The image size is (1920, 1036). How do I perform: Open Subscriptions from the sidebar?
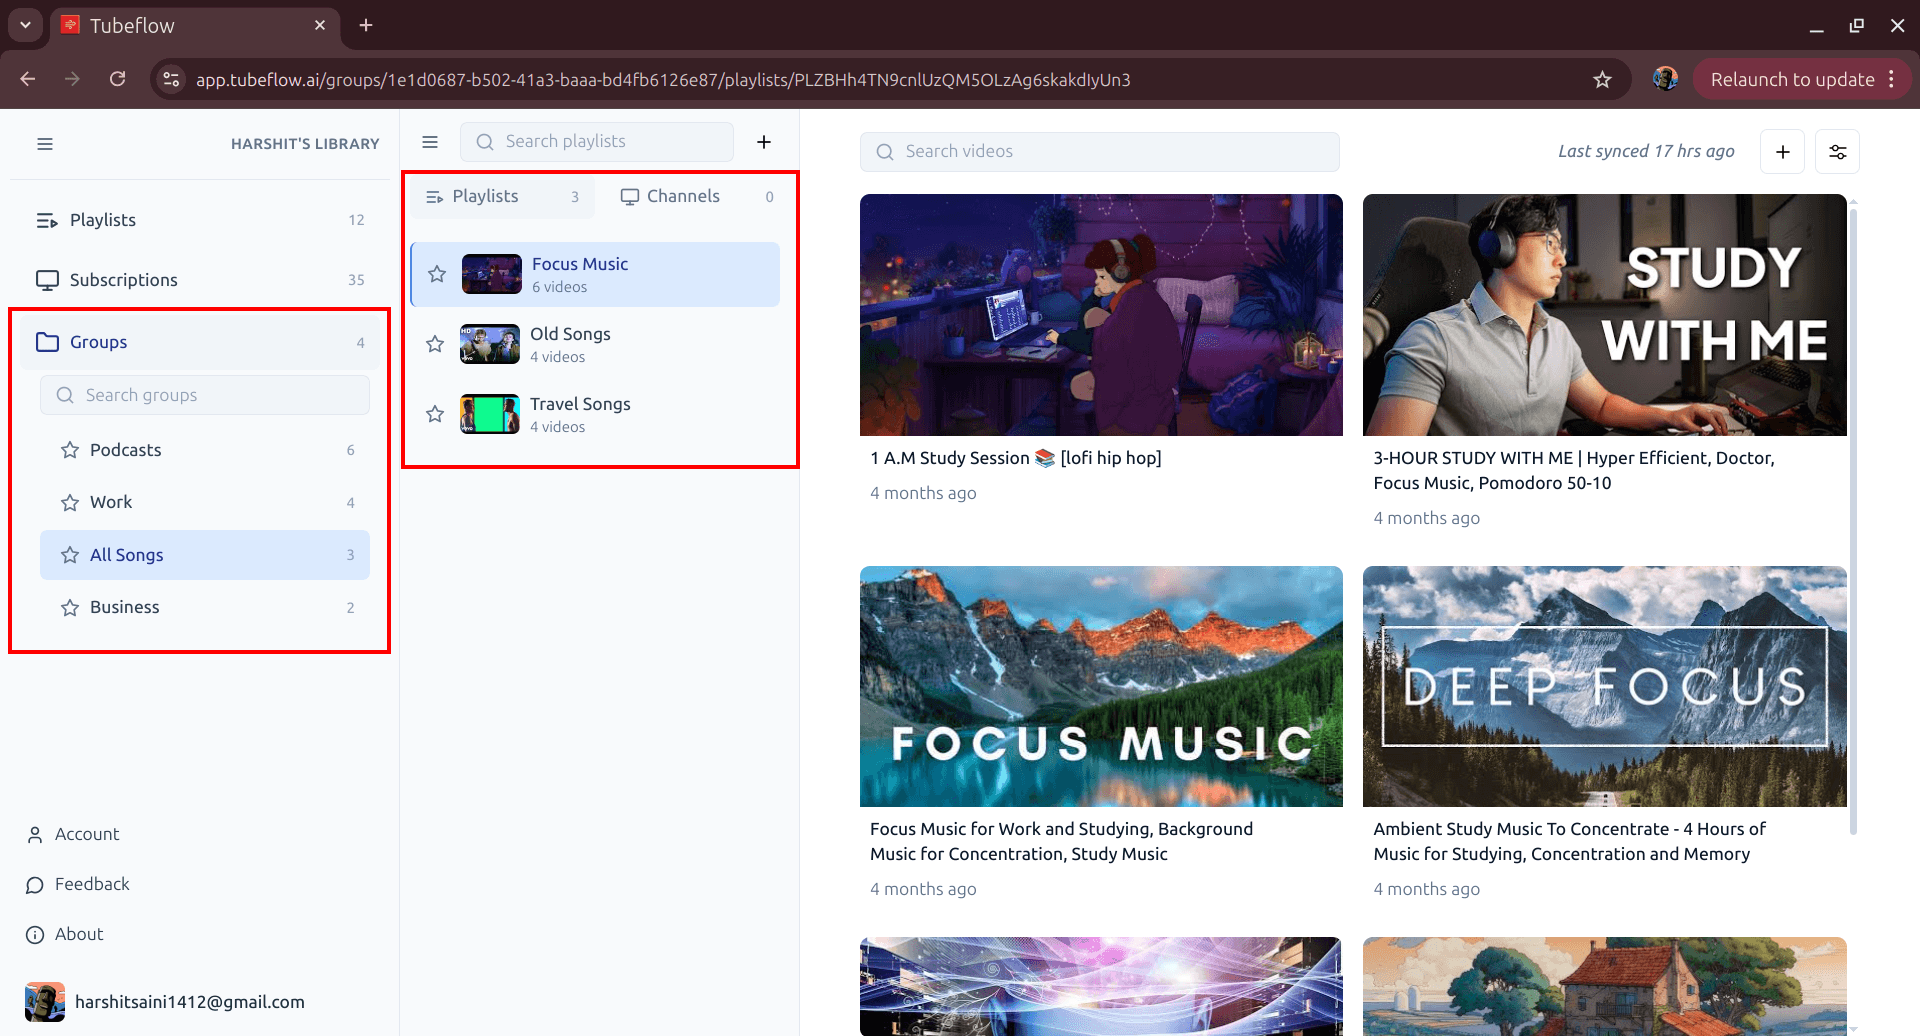123,279
